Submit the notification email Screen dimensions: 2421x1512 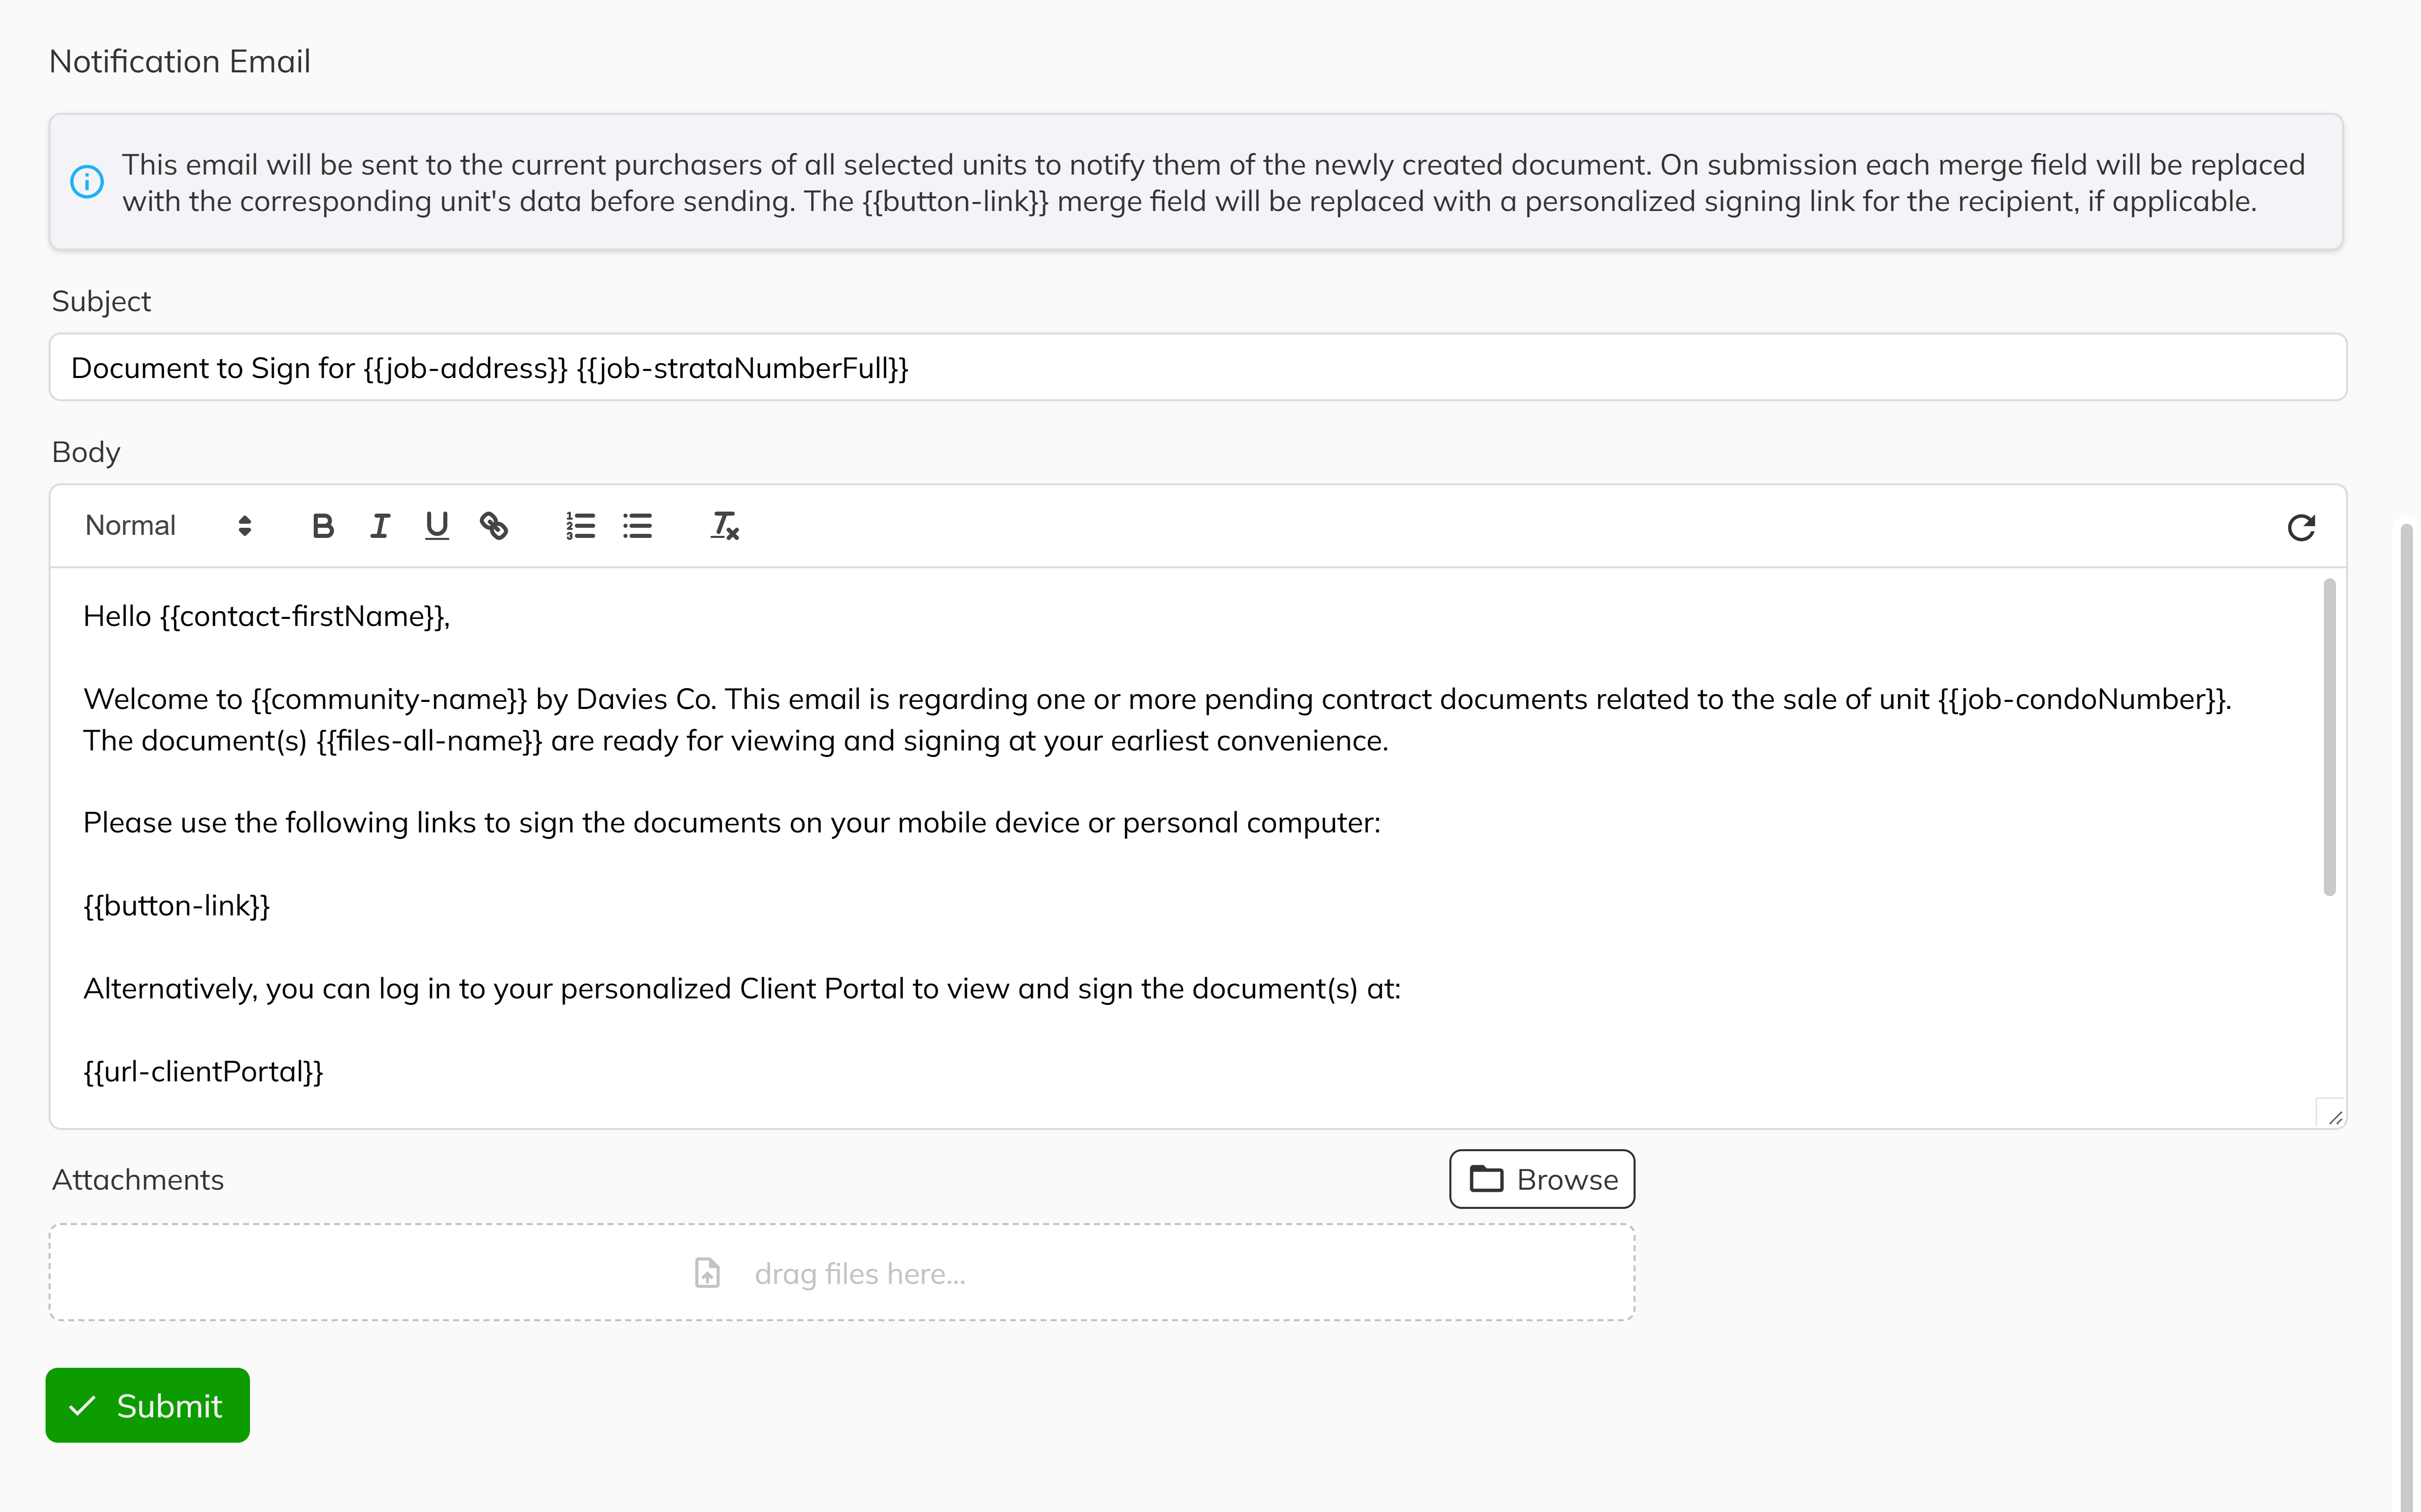click(147, 1405)
